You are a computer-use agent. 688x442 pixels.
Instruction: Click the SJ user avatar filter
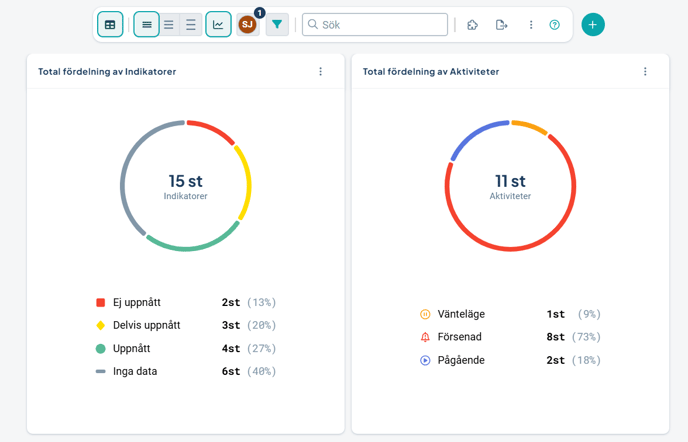point(247,24)
